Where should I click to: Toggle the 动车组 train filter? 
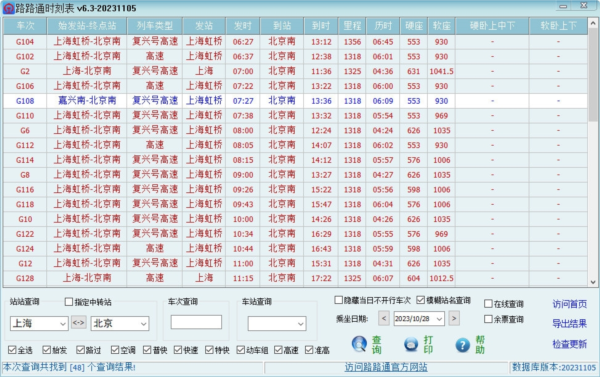(x=240, y=350)
